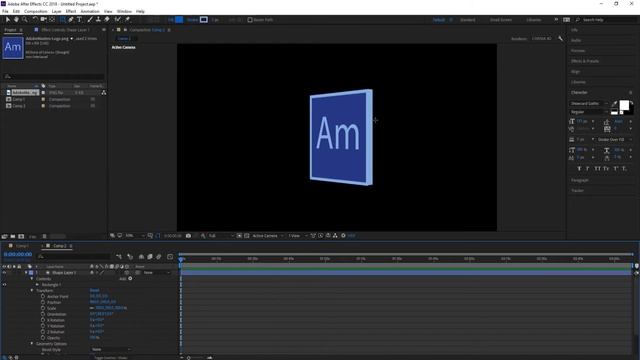
Task: Click the Project panel search field
Action: pos(53,76)
